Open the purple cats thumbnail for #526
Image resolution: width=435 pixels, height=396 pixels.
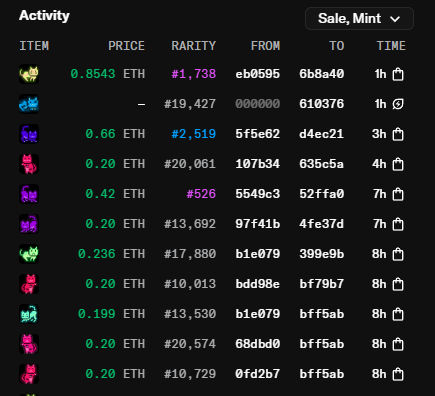29,194
